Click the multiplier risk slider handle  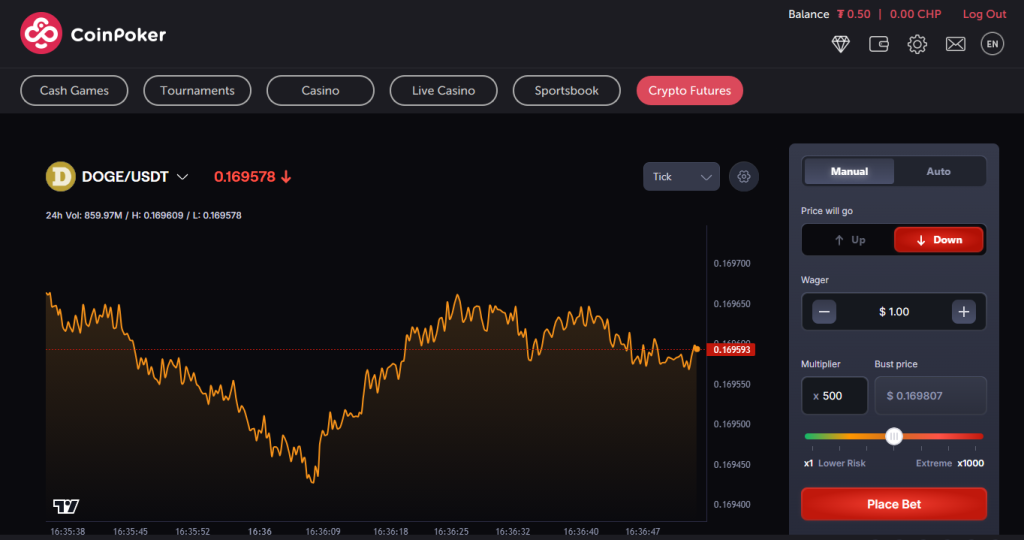(x=894, y=436)
